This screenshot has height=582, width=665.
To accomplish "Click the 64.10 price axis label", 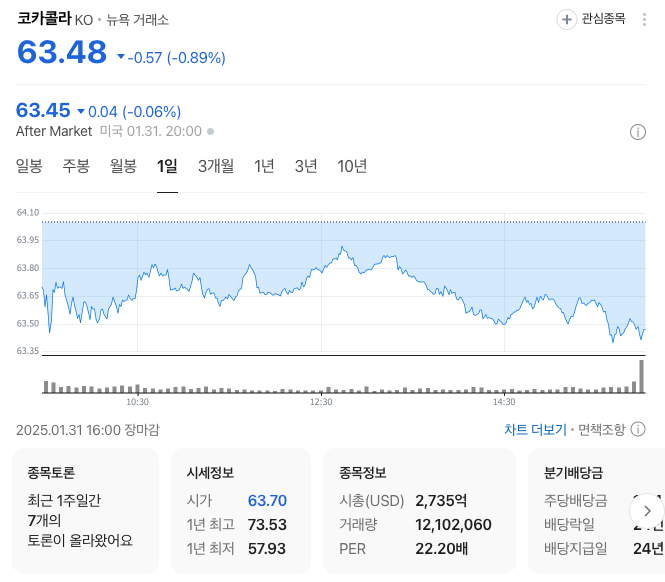I will (x=28, y=213).
